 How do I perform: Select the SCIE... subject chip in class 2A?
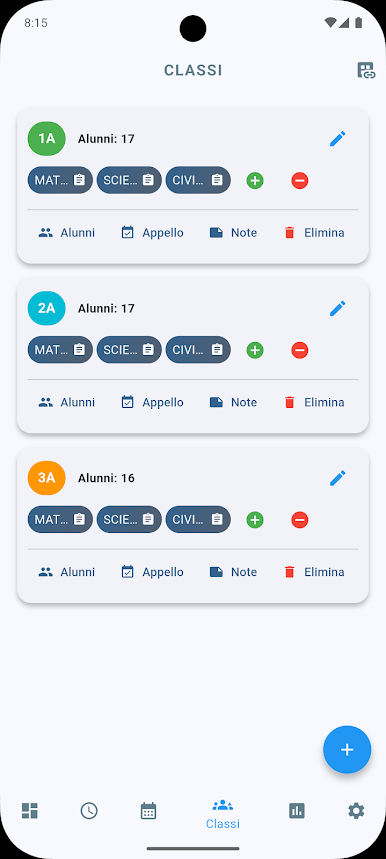point(129,350)
